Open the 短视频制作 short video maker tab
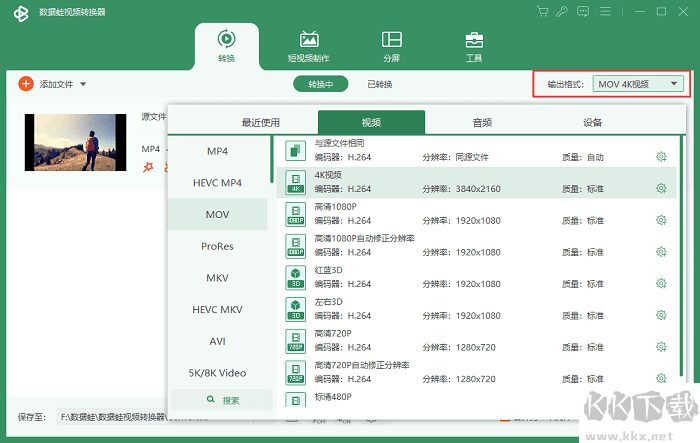This screenshot has height=443, width=700. [x=308, y=45]
